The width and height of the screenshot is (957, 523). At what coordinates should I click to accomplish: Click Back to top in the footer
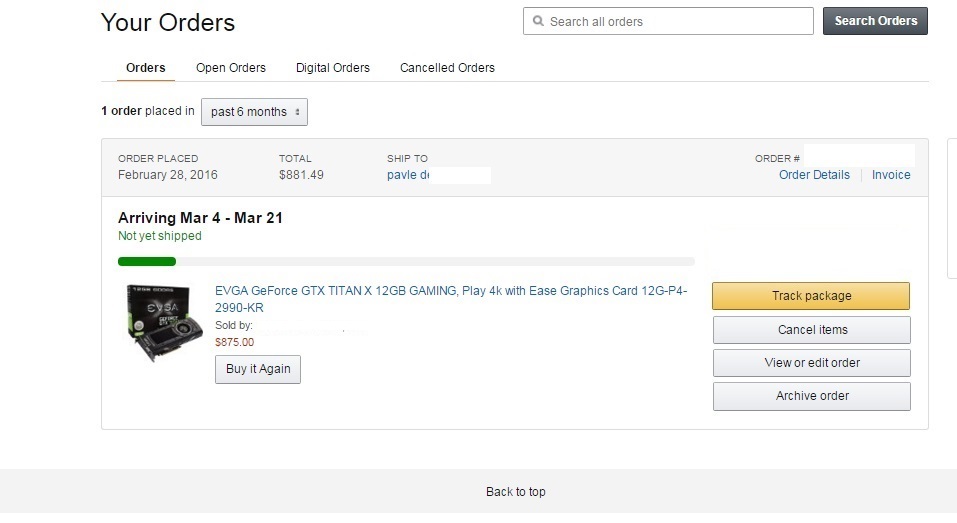515,492
